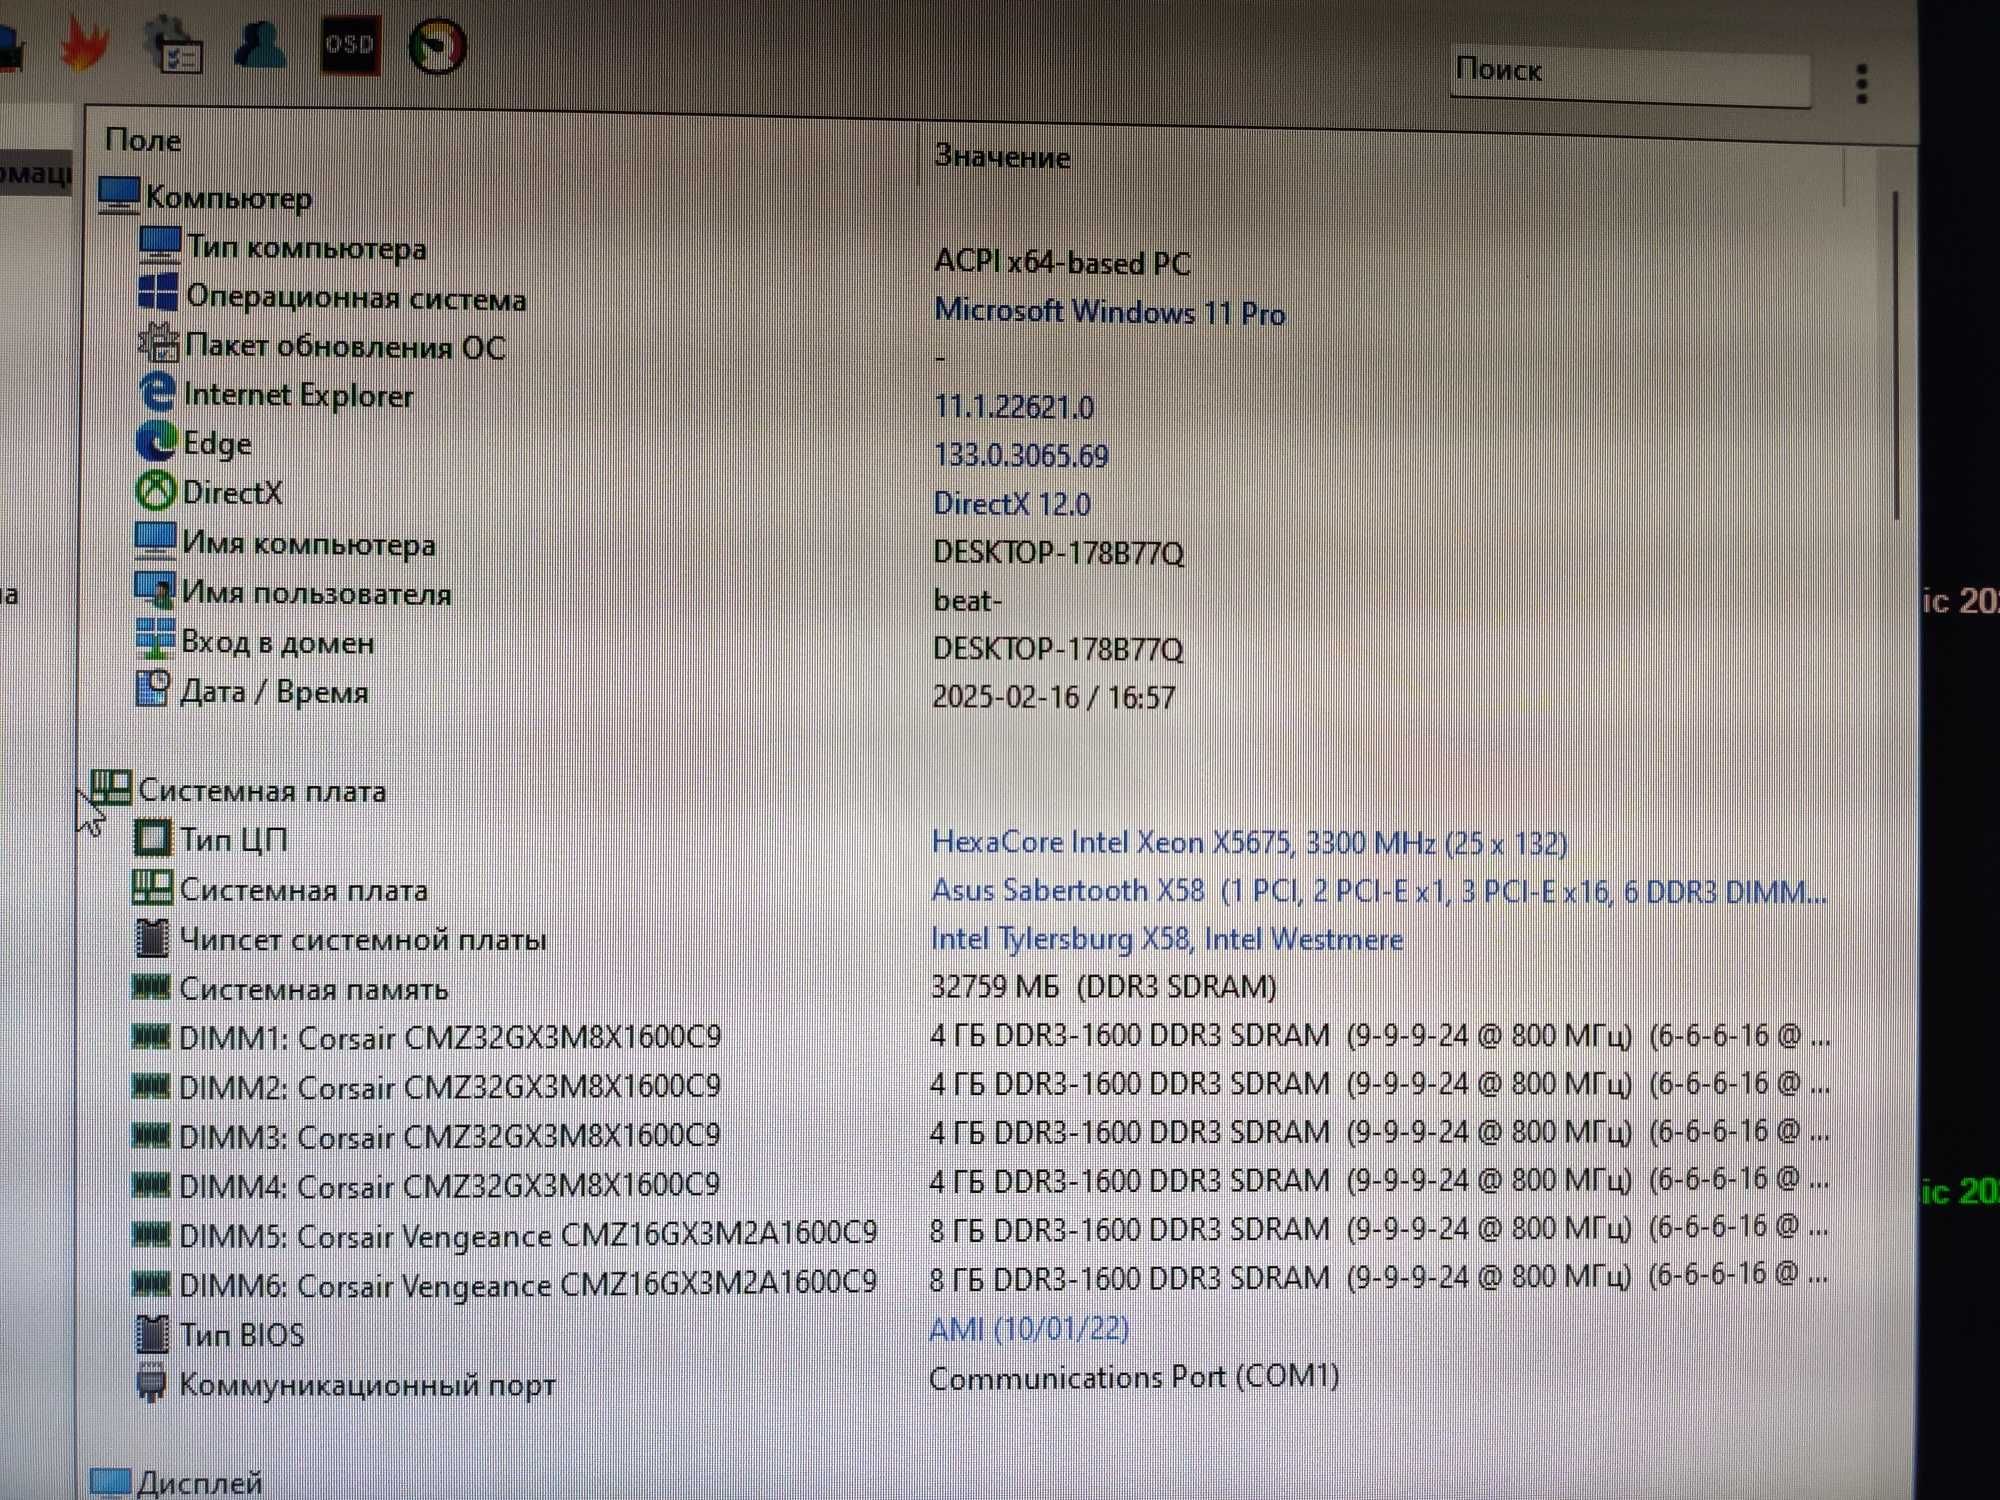Focus the Поиск search field
Viewport: 2000px width, 1500px height.
tap(1630, 75)
